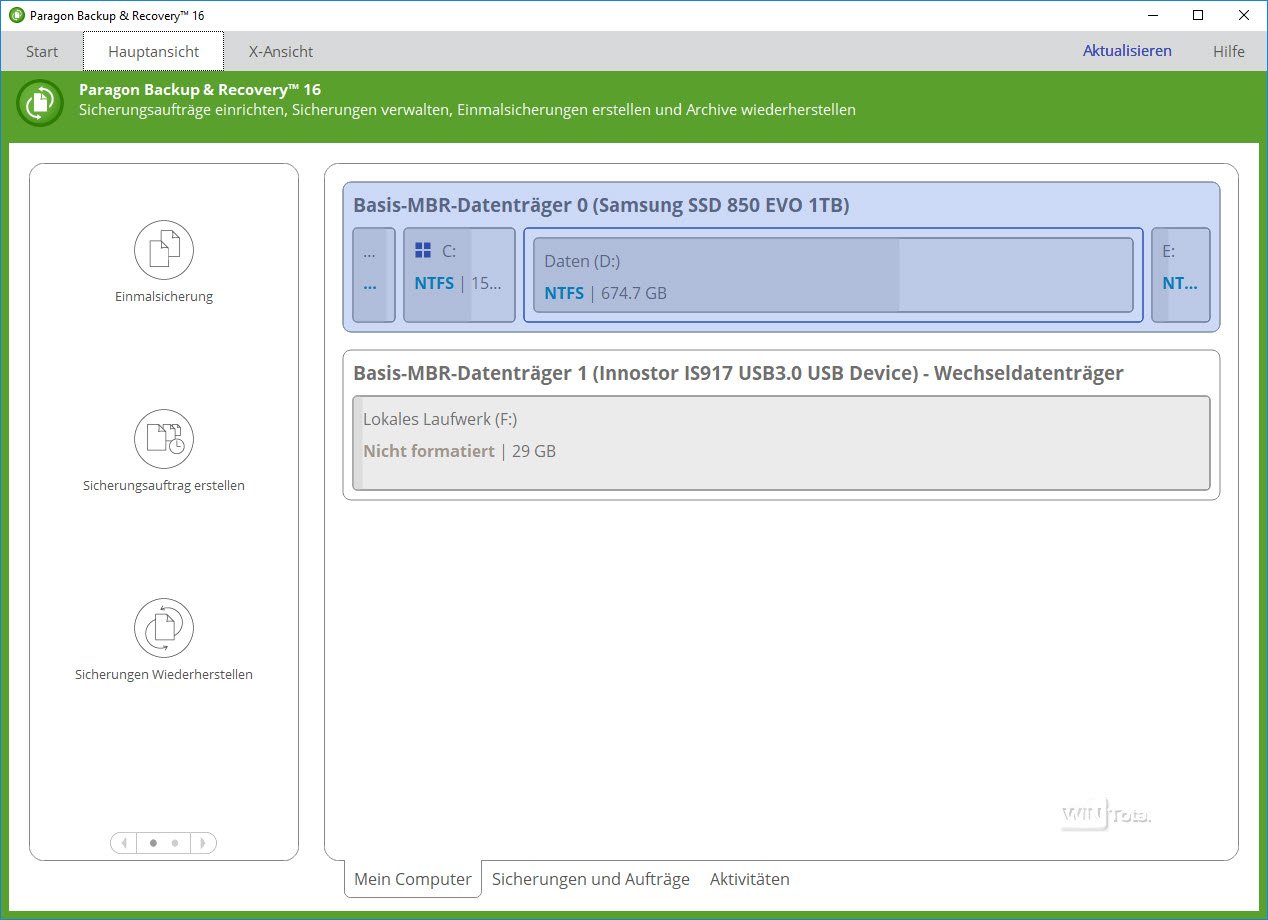Select the E: partition block
The height and width of the screenshot is (920, 1268).
tap(1181, 275)
